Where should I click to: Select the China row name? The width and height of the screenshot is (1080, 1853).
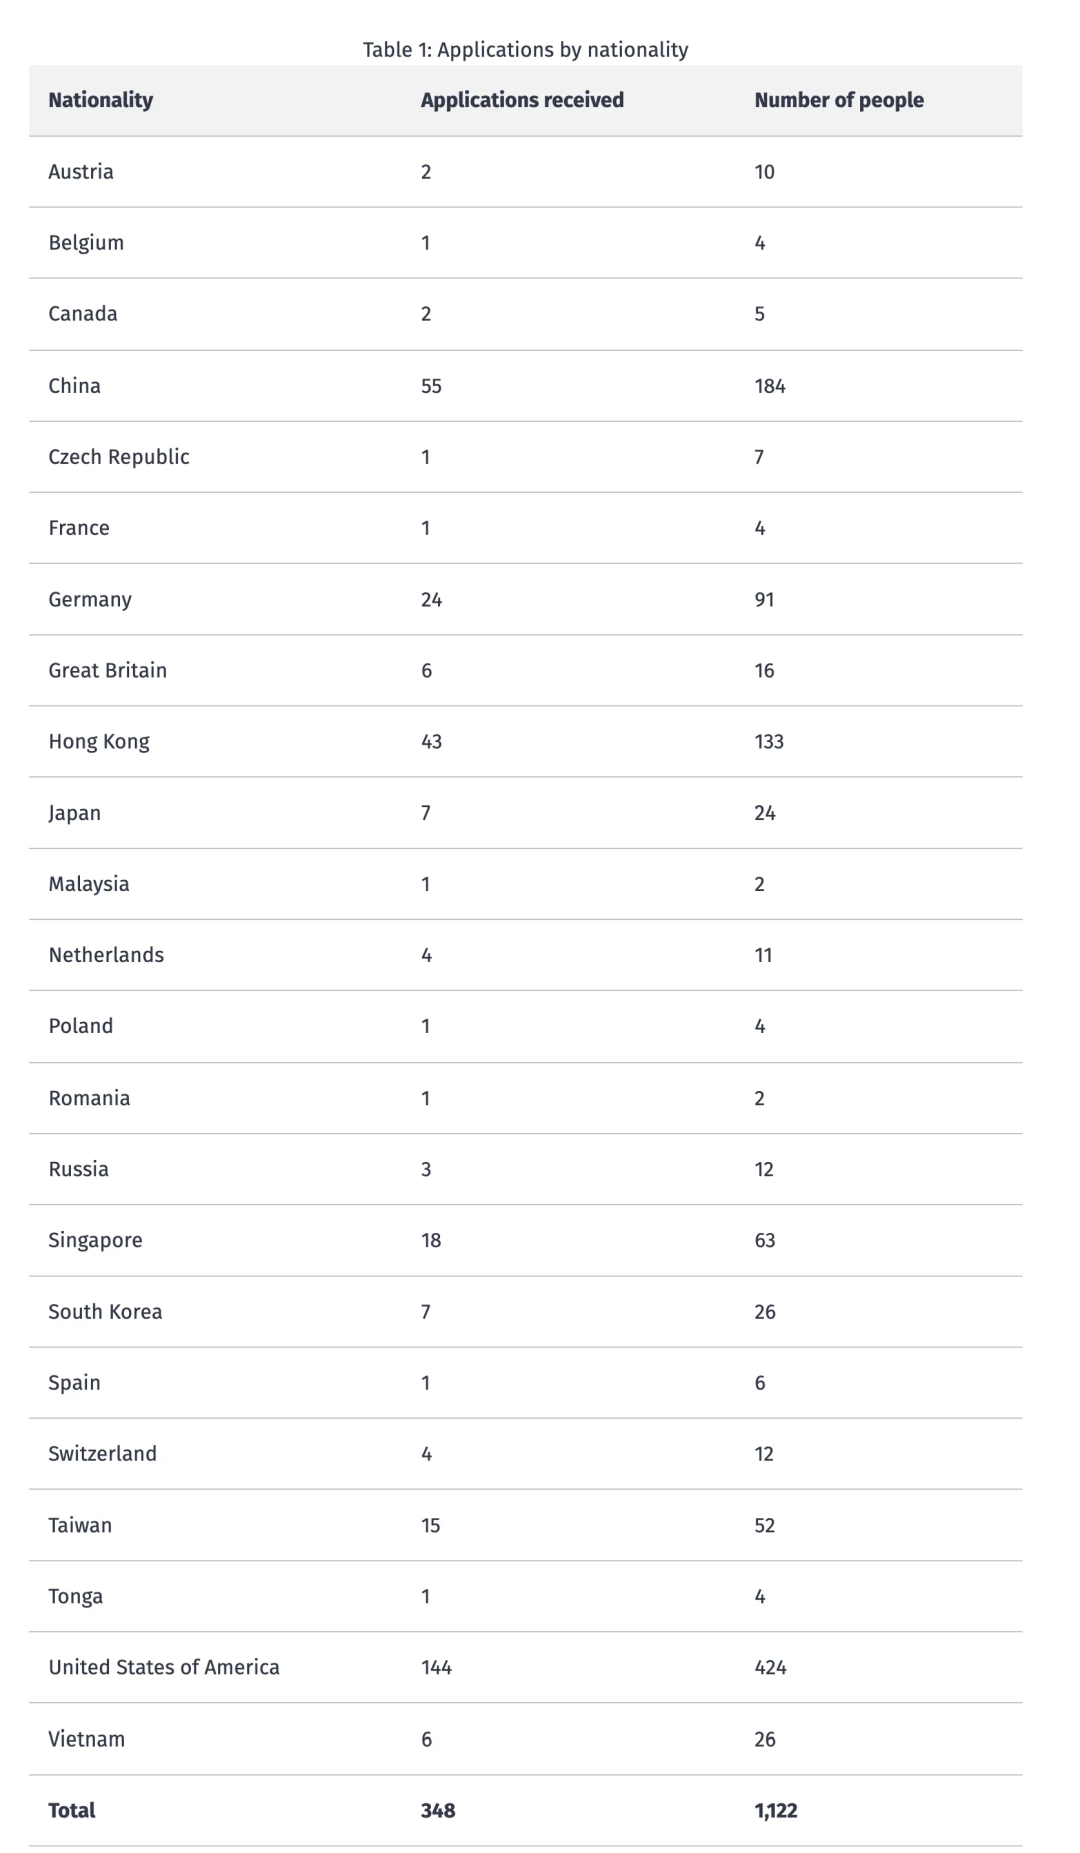tap(75, 386)
